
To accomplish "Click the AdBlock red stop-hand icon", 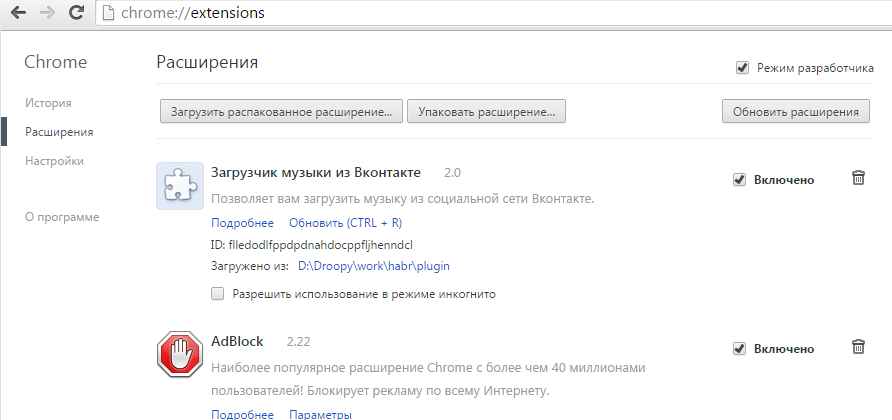I will tap(180, 354).
